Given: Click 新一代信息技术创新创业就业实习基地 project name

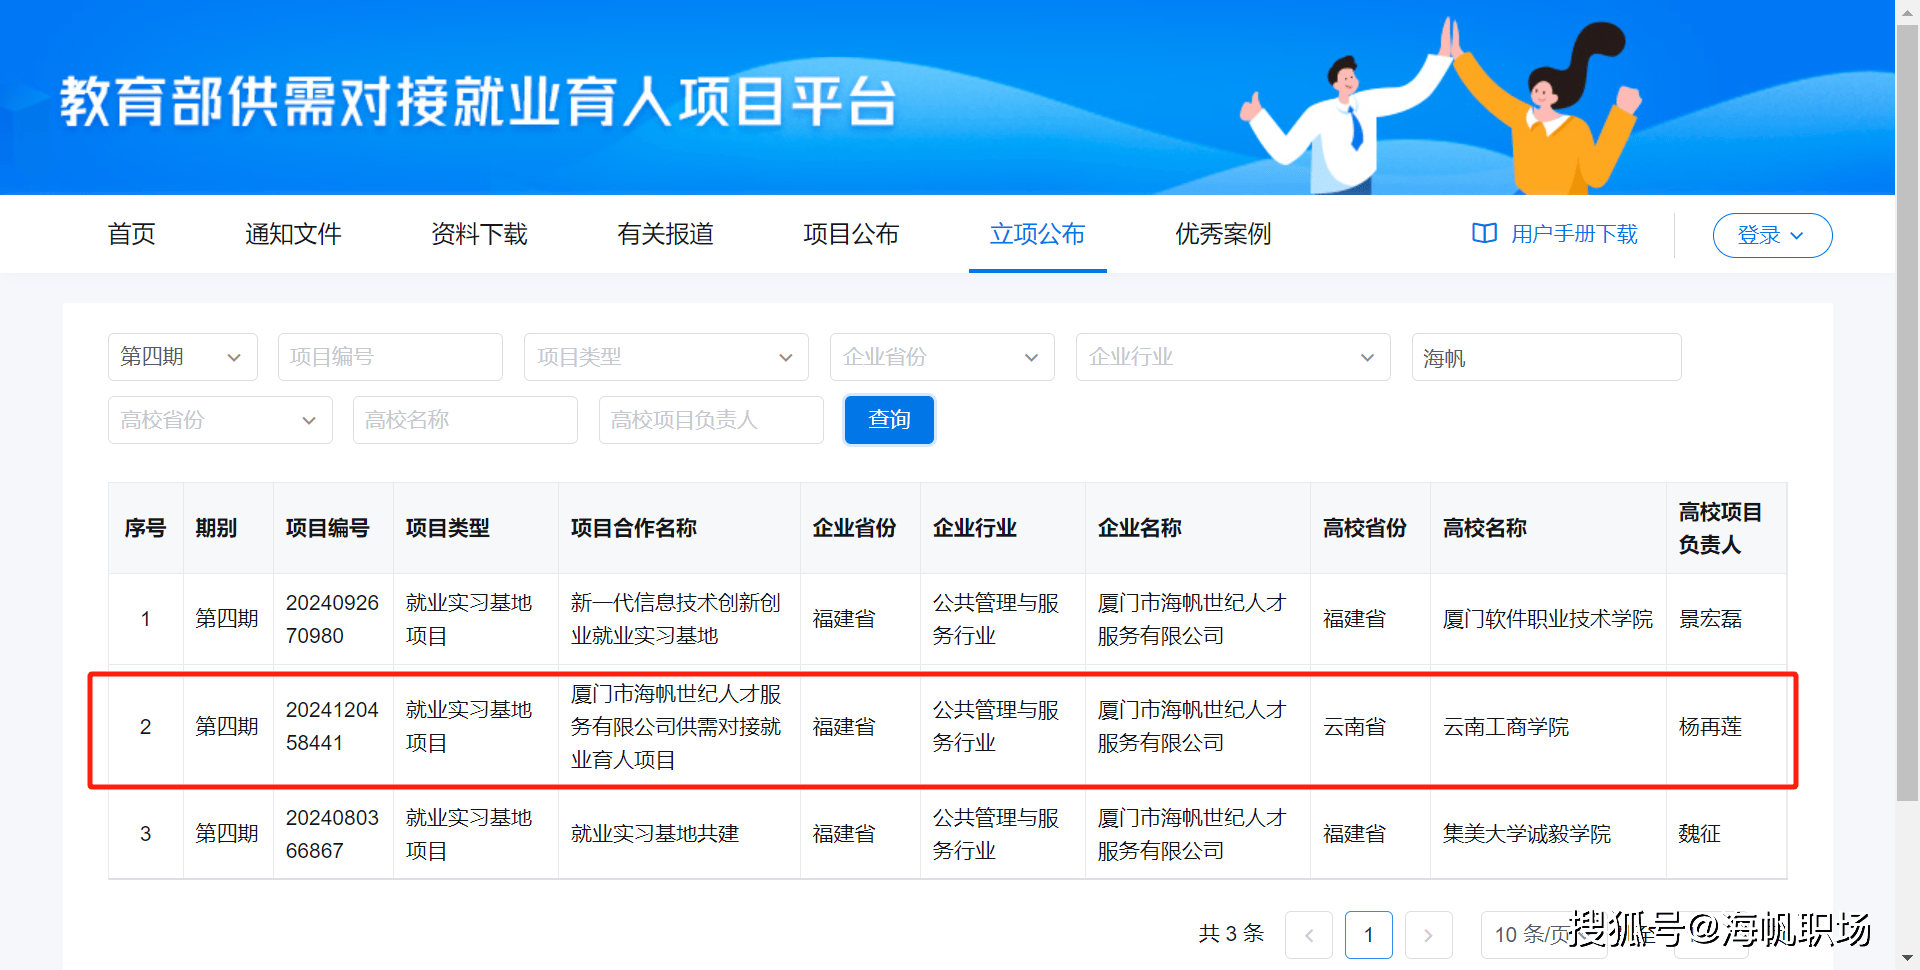Looking at the screenshot, I should (676, 619).
